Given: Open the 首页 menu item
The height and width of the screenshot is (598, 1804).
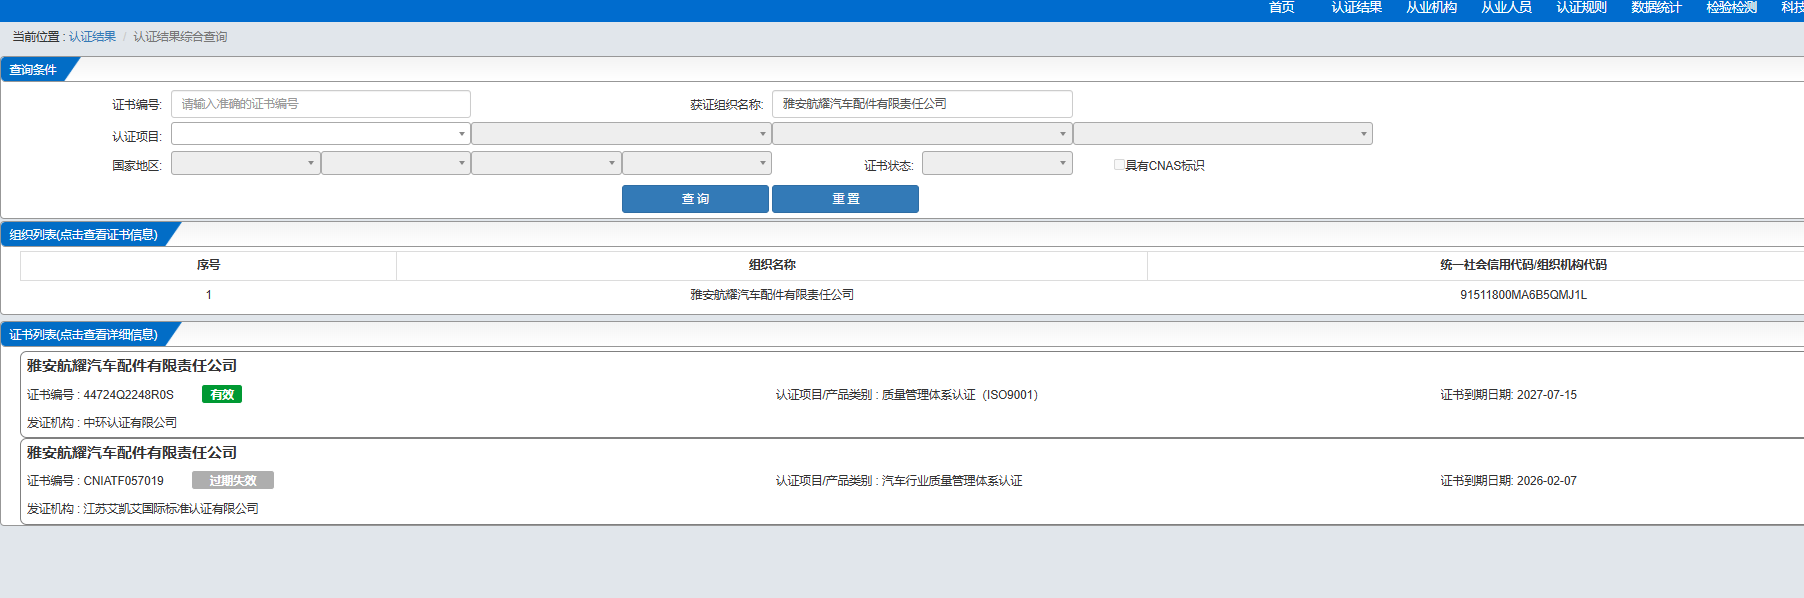Looking at the screenshot, I should click(x=1281, y=7).
